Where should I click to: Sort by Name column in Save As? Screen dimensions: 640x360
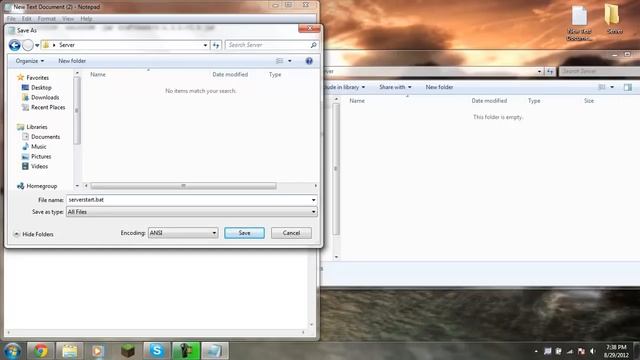click(x=98, y=74)
